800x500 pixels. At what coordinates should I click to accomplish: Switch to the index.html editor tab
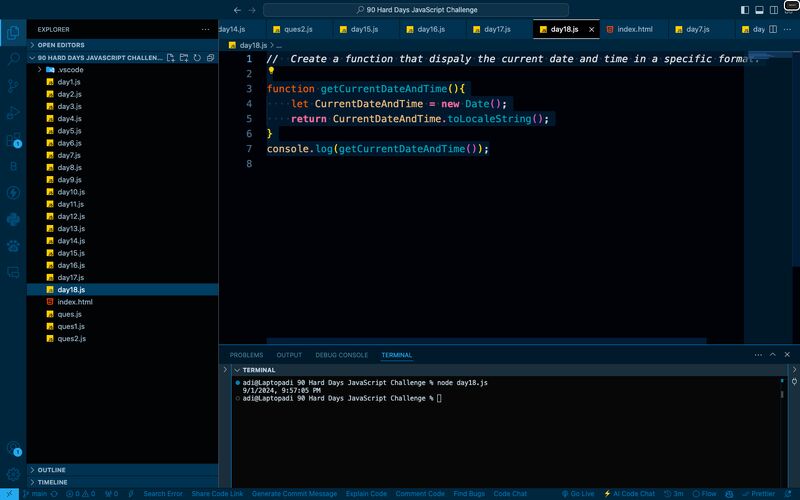634,30
